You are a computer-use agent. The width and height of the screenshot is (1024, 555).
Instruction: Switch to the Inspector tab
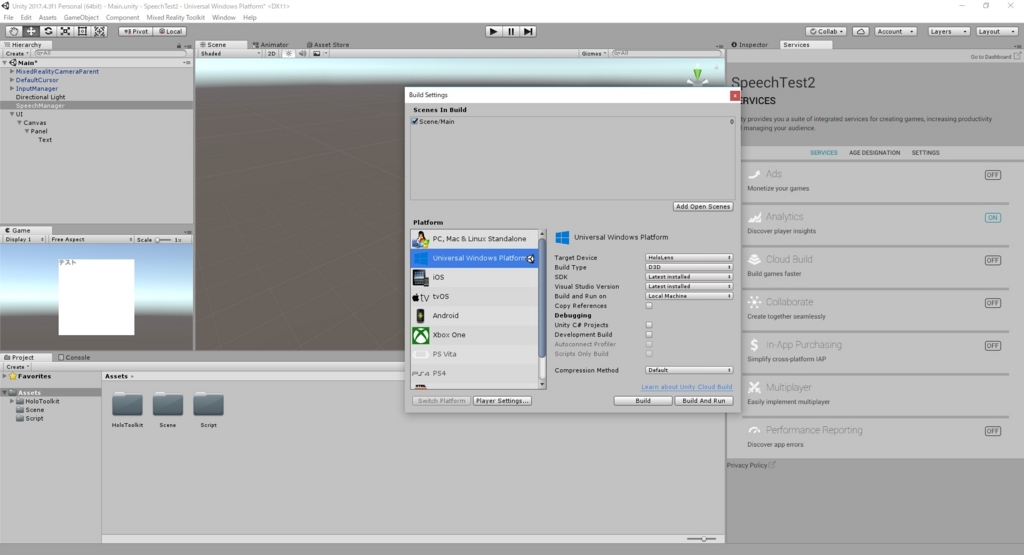[x=750, y=45]
